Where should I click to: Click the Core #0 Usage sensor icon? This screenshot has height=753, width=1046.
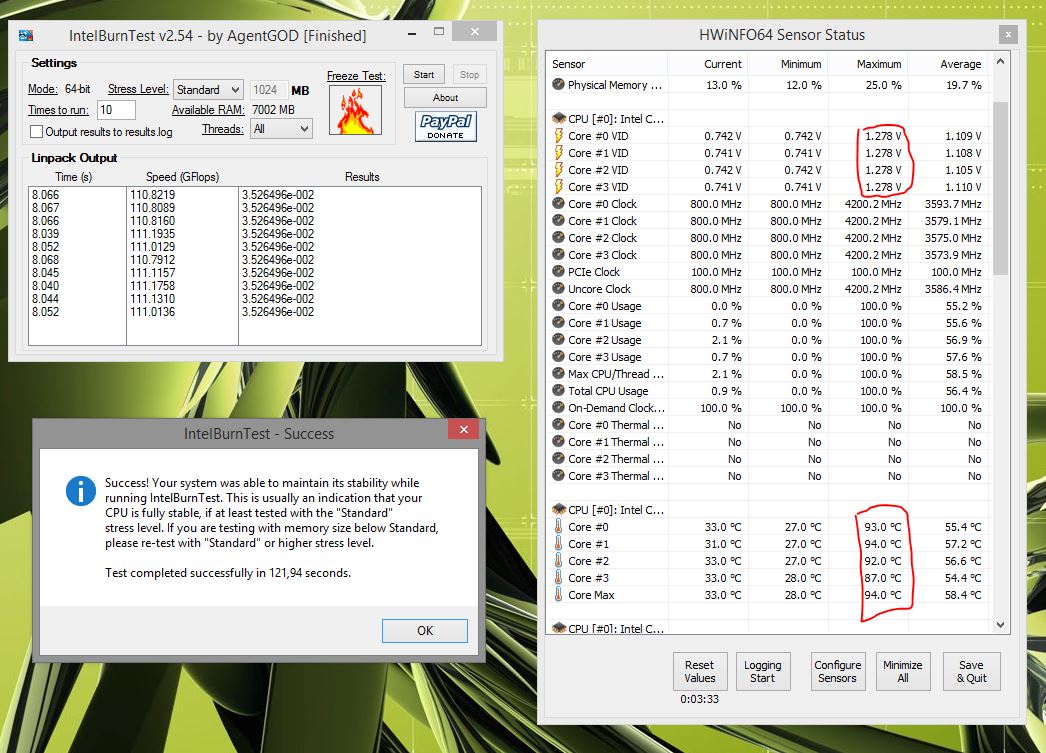[x=558, y=305]
